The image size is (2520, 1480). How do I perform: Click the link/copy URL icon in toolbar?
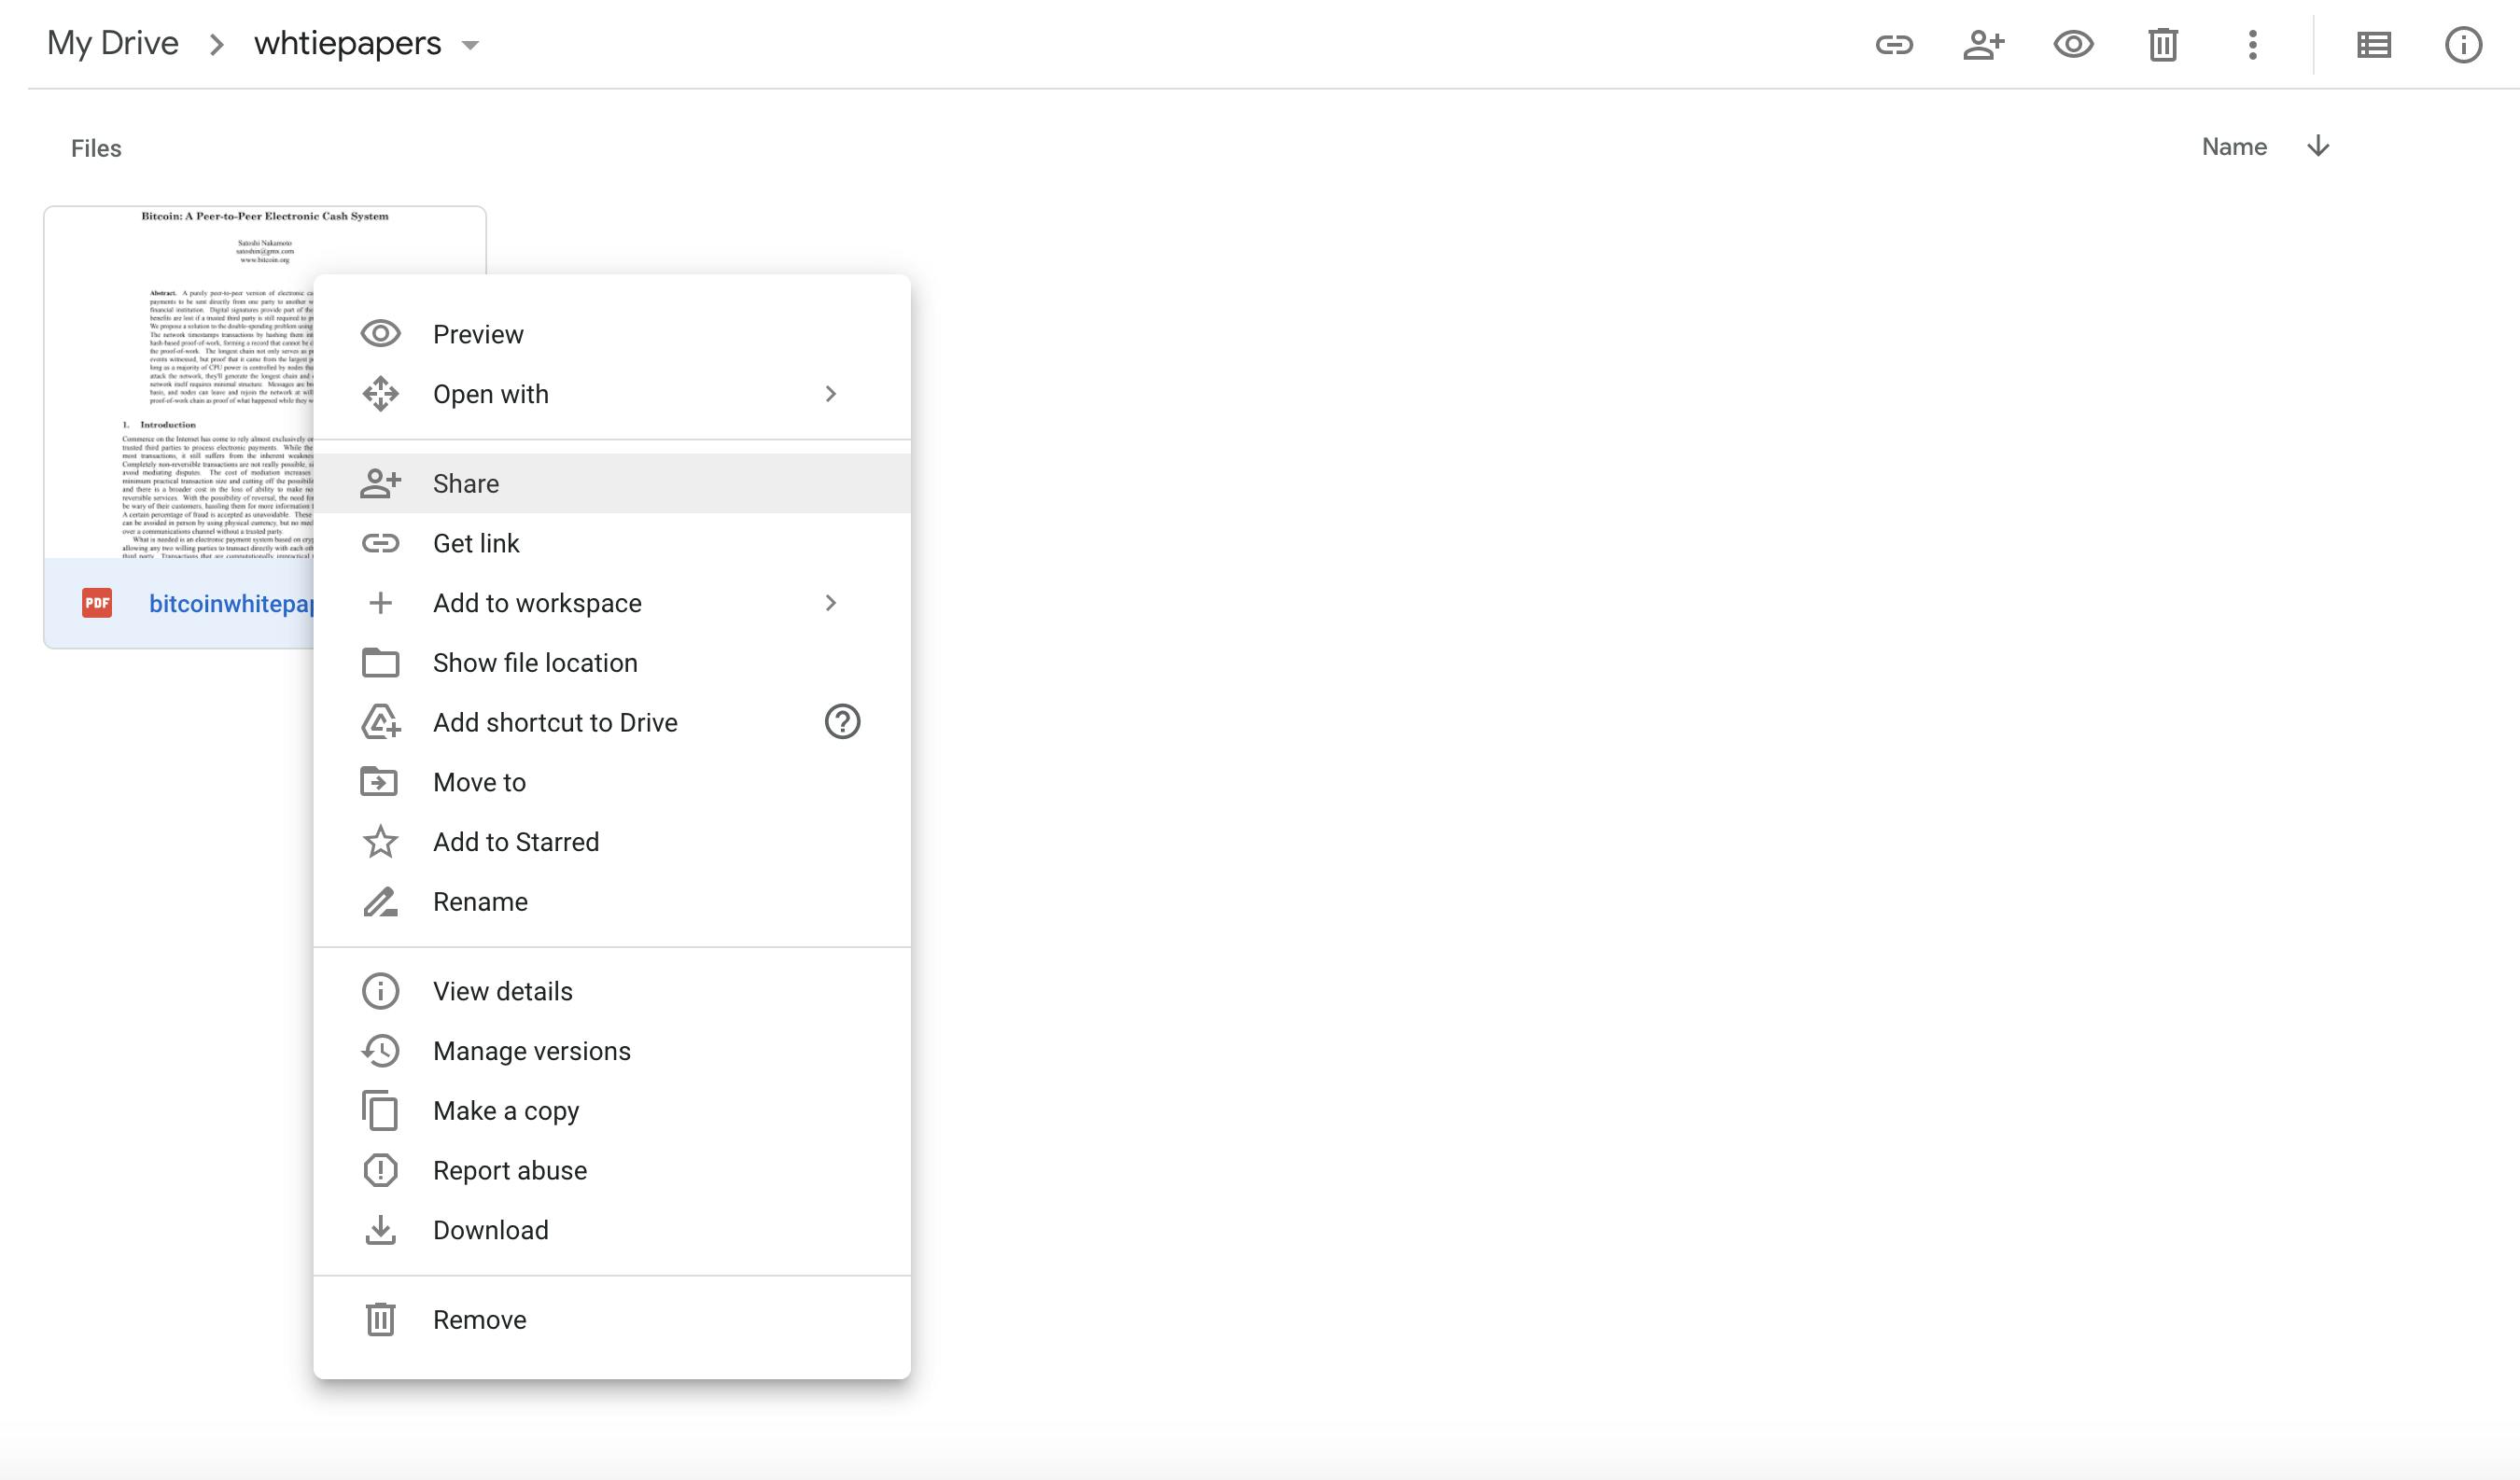(1897, 44)
